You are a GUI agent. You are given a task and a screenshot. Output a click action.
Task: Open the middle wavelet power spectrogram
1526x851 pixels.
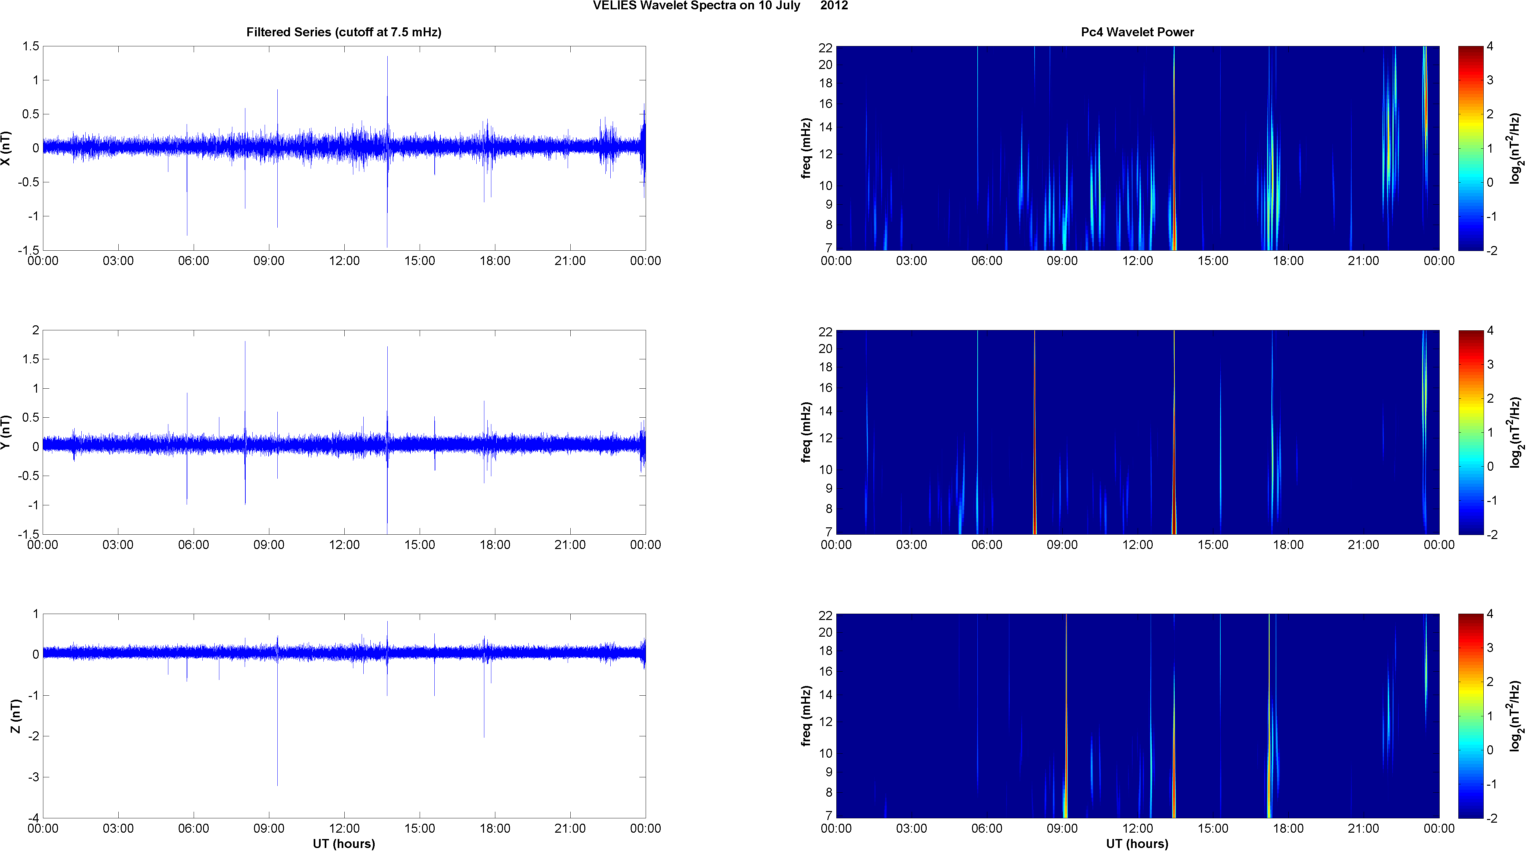click(1137, 432)
